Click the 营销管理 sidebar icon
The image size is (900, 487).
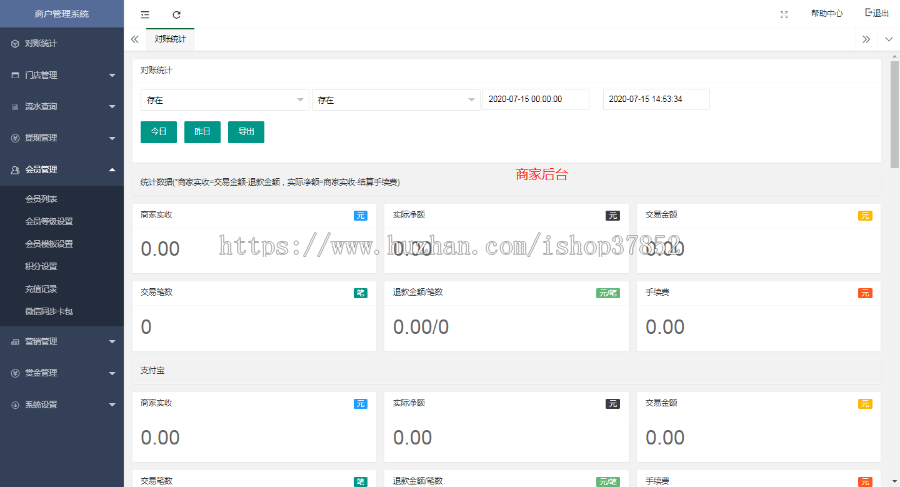(15, 342)
